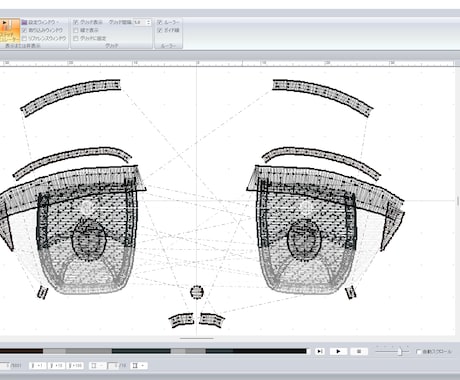The height and width of the screenshot is (380, 460).
Task: Advance one stitch with +1 button
Action: point(37,366)
